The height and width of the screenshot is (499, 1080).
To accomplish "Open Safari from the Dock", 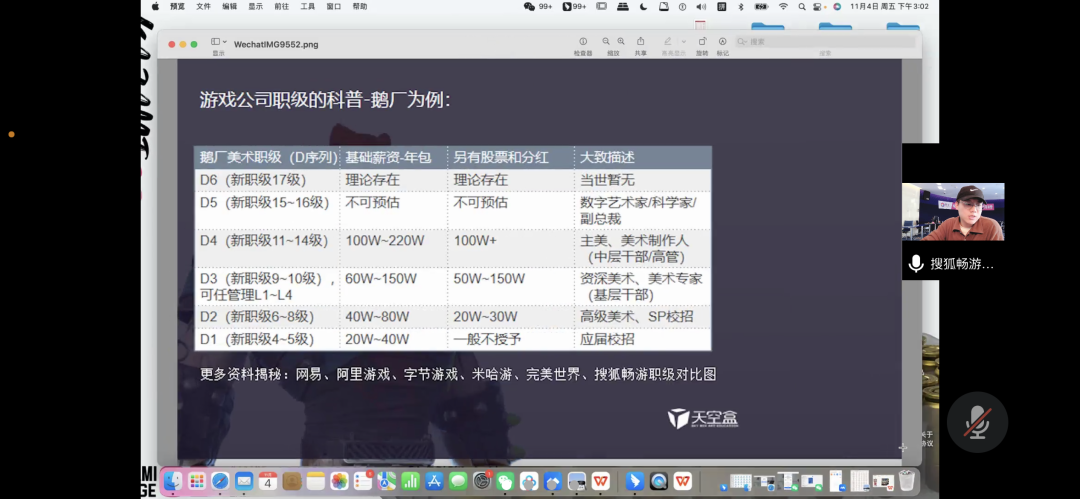I will pos(220,480).
